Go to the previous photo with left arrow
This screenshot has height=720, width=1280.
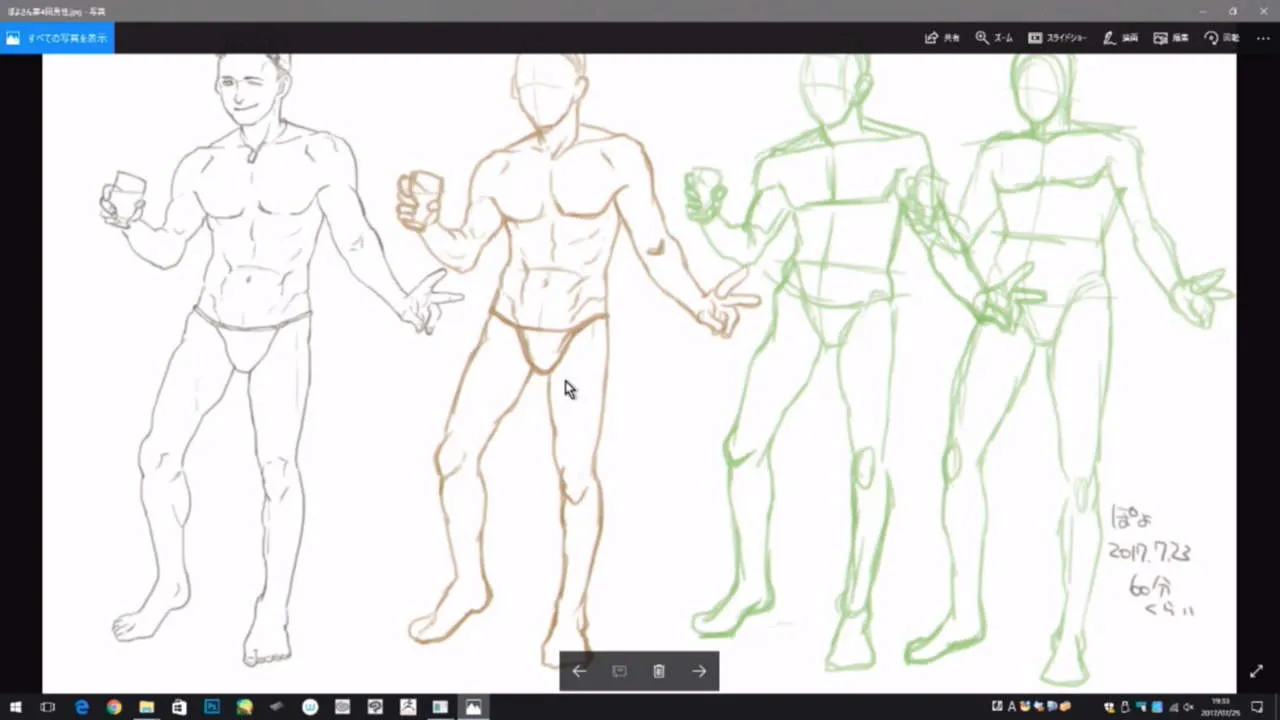tap(579, 671)
